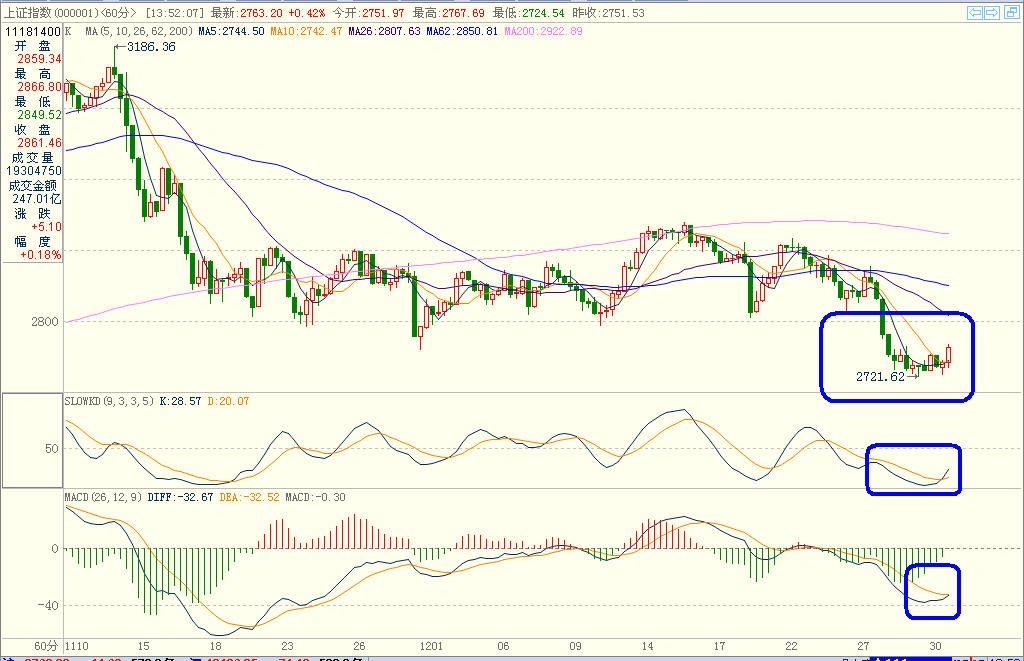Click the 60分 period label at bottom left

(46, 646)
